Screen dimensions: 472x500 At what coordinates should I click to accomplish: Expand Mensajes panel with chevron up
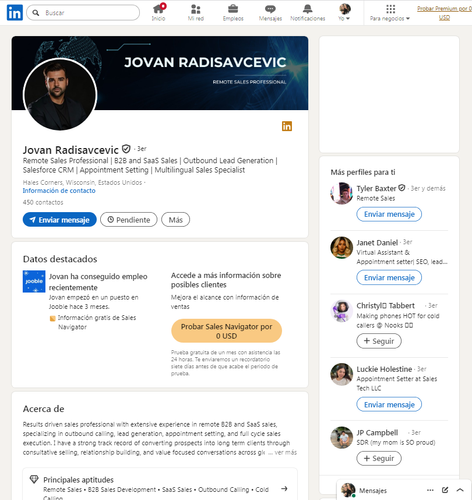click(x=460, y=490)
